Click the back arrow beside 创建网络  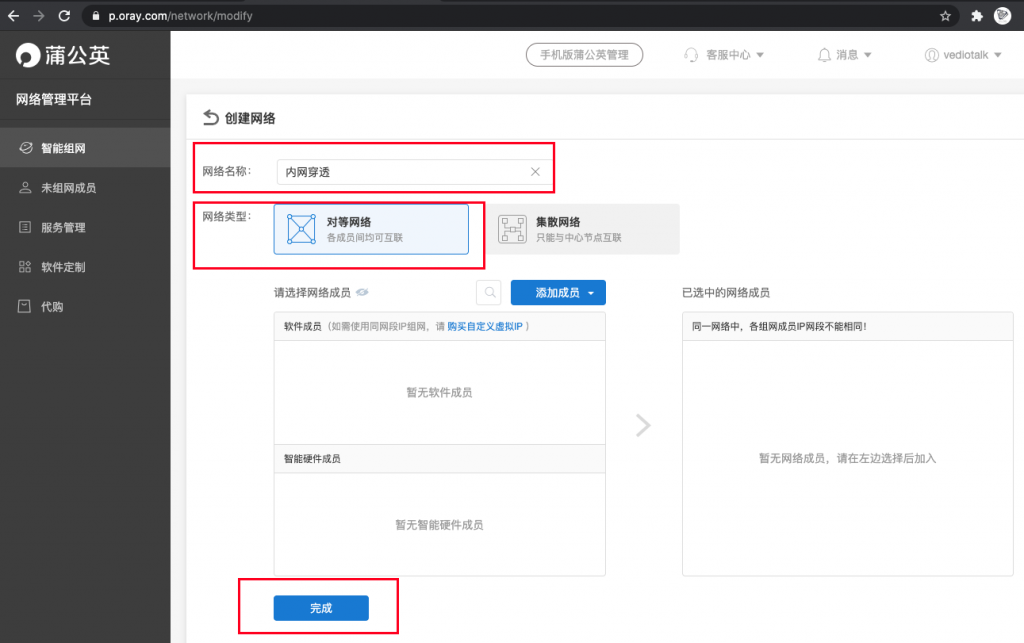(x=210, y=118)
